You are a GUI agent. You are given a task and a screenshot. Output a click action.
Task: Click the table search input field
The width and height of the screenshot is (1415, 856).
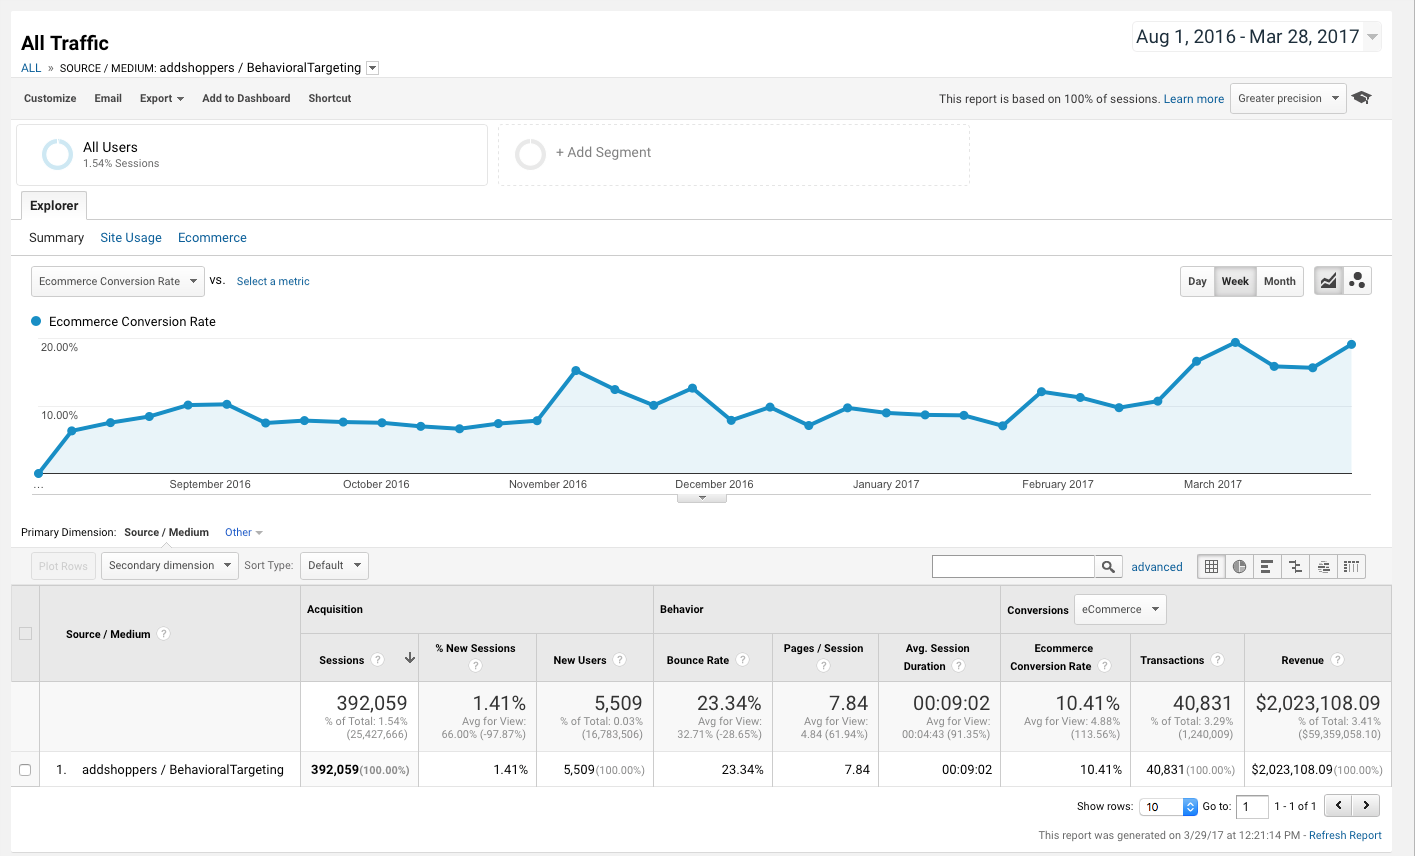(1013, 566)
